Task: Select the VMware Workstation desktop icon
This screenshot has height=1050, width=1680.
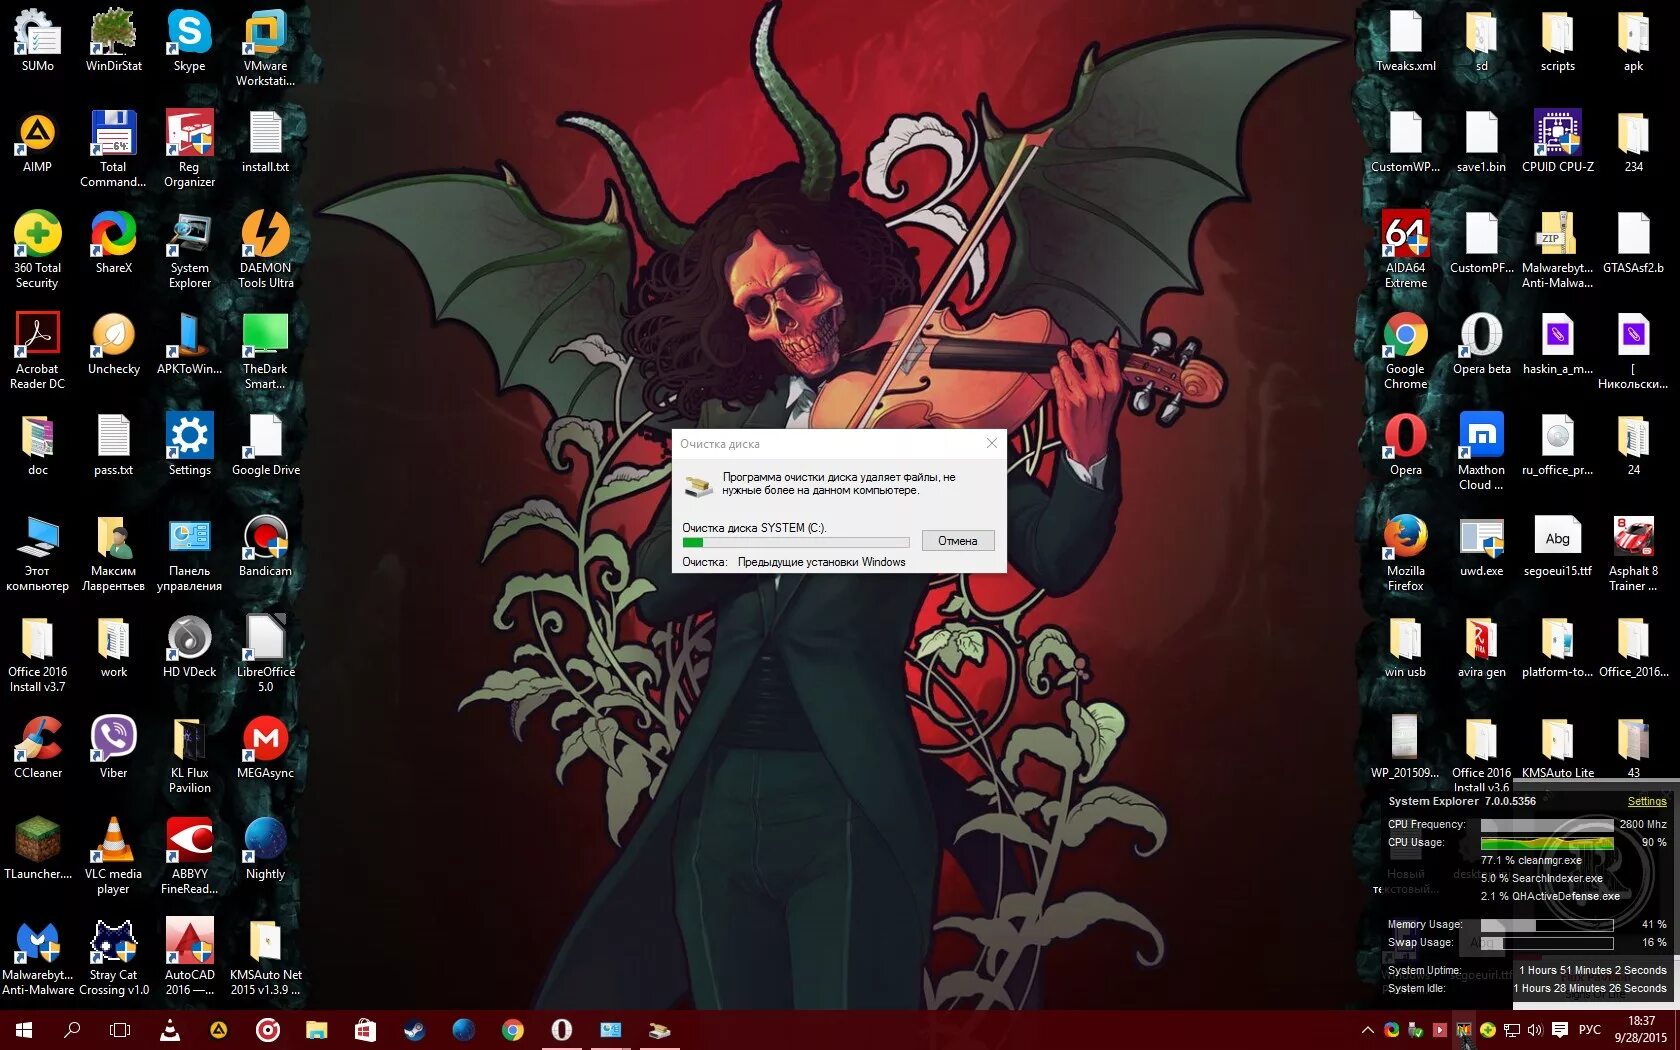Action: pos(266,48)
